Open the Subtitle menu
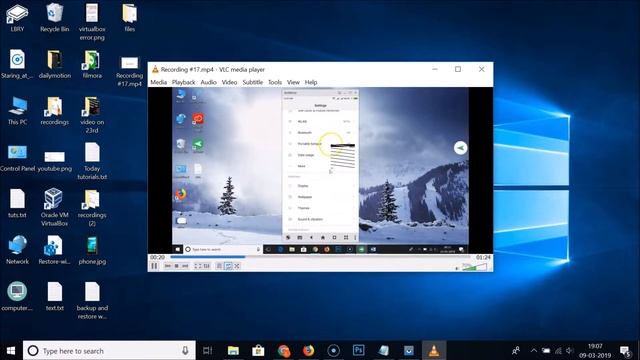 coord(253,82)
